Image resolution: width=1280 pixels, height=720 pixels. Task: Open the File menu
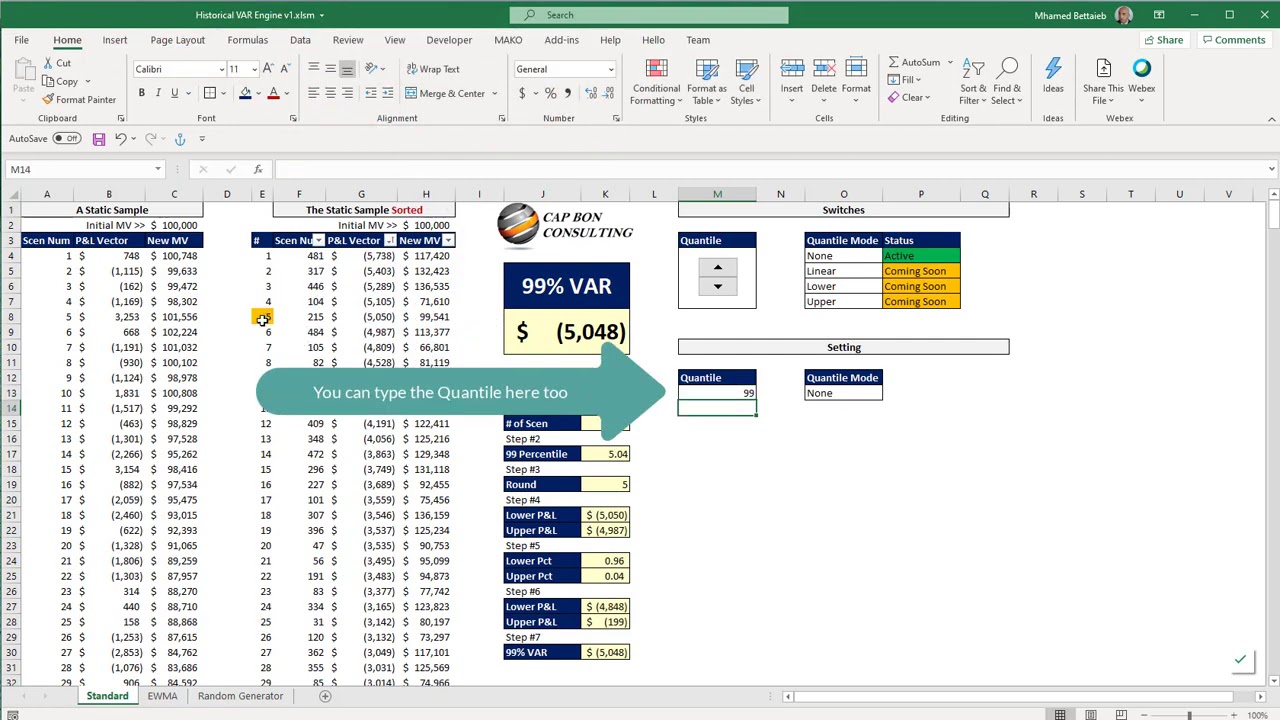pos(21,40)
